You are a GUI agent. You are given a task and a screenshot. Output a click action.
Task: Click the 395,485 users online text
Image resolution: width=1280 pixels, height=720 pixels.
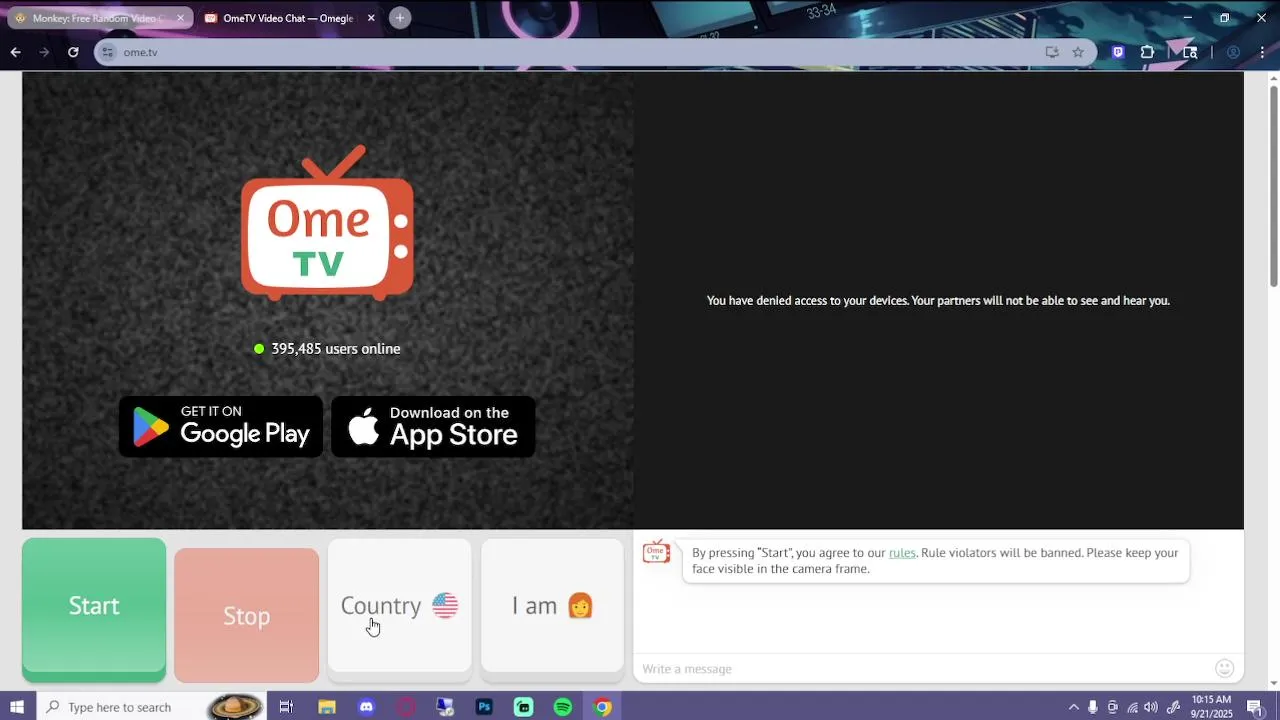(x=336, y=349)
